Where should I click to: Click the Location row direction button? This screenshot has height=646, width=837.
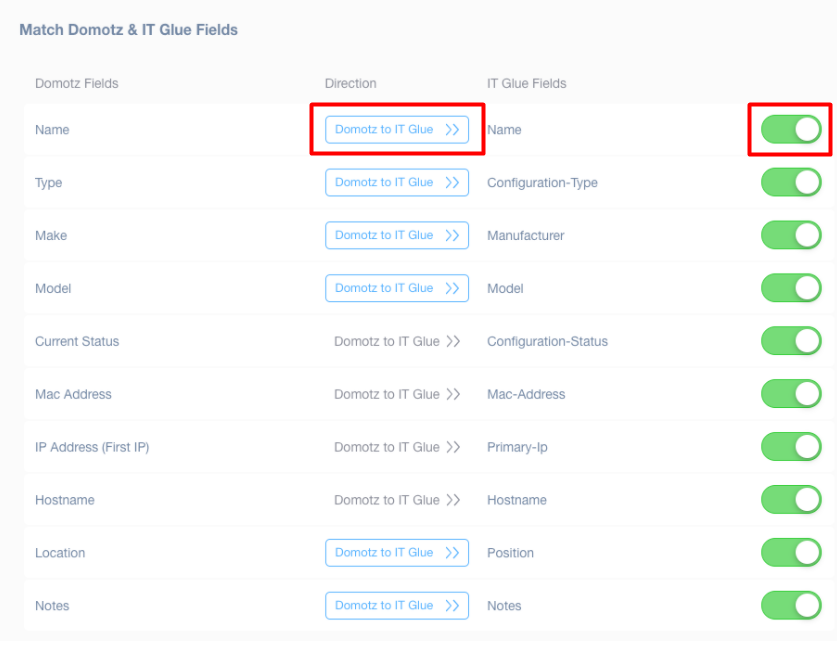(396, 553)
